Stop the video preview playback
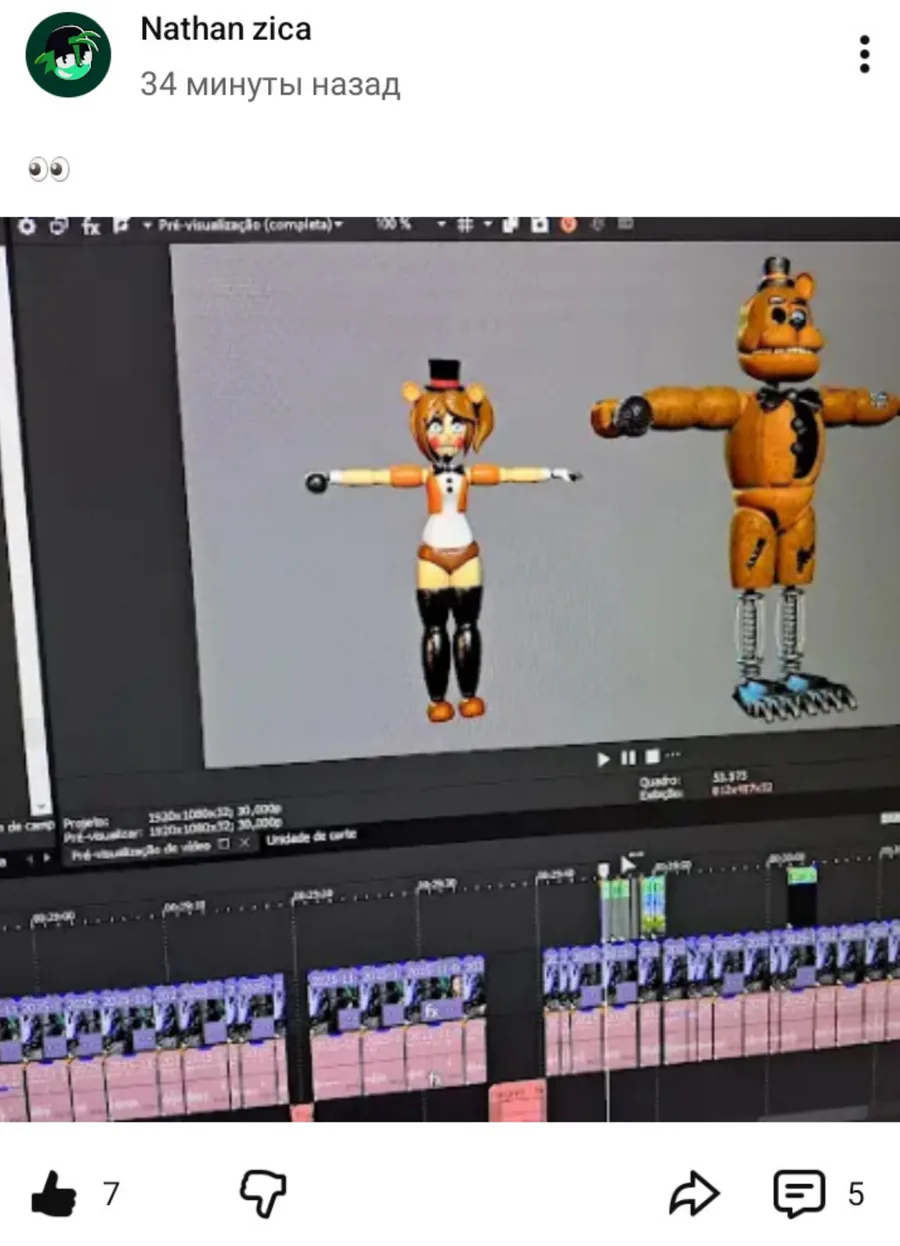Image resolution: width=900 pixels, height=1246 pixels. click(x=652, y=757)
